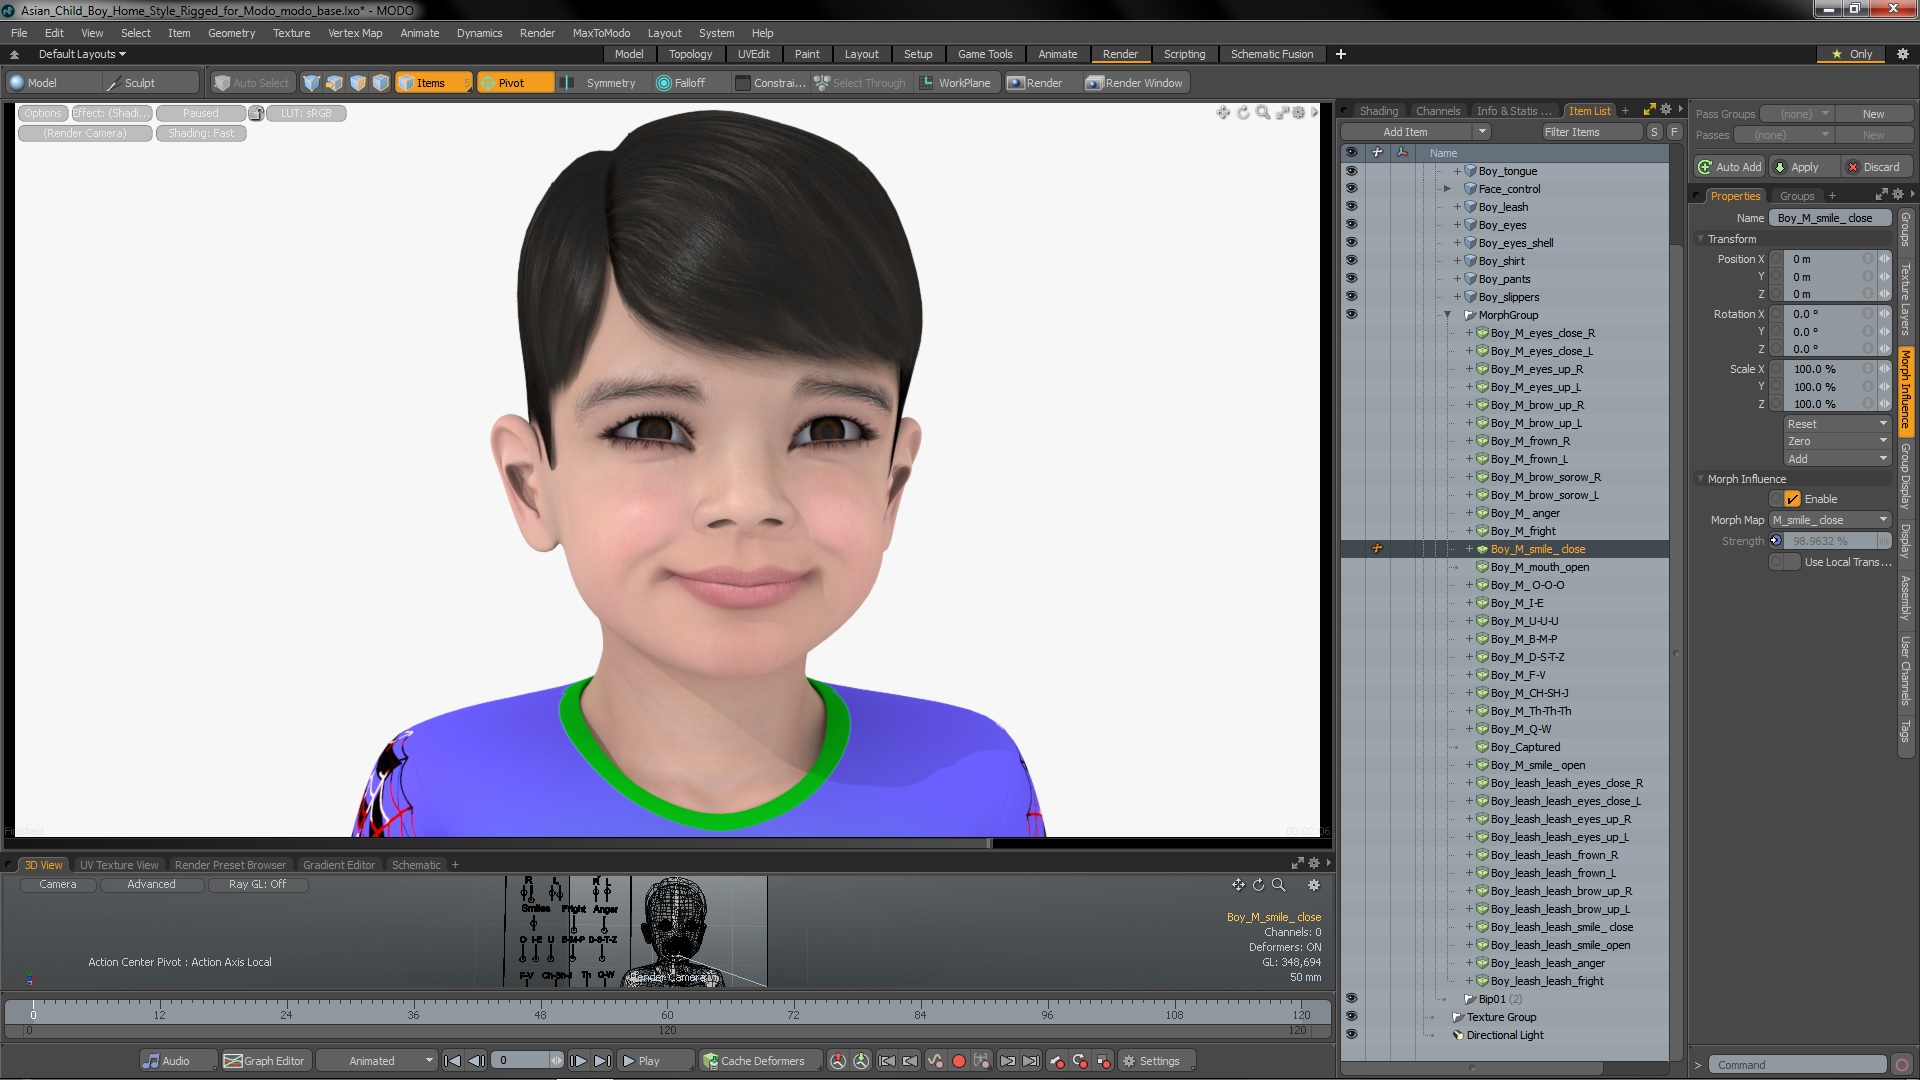Select Polygons selection mode cube icon
The height and width of the screenshot is (1080, 1920).
point(357,83)
